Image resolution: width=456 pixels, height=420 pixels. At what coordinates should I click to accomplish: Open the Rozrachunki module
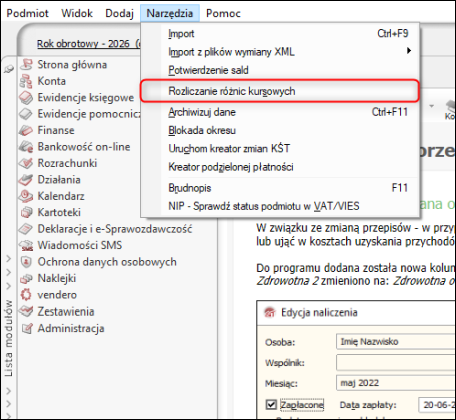tap(67, 163)
